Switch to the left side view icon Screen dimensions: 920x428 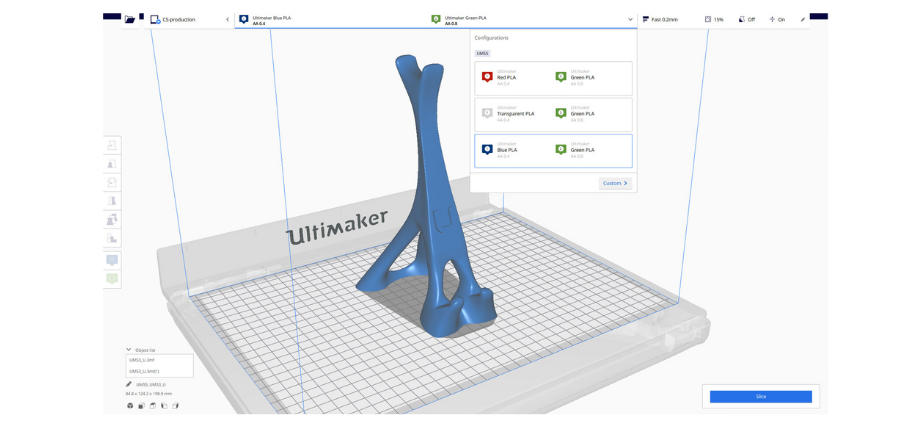164,406
